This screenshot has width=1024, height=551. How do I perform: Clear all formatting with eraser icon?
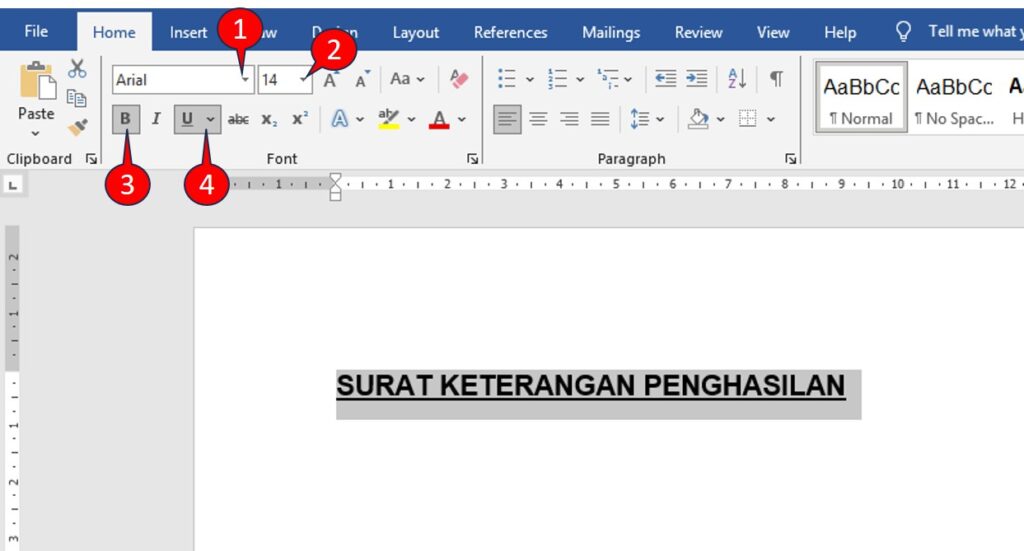click(x=459, y=80)
